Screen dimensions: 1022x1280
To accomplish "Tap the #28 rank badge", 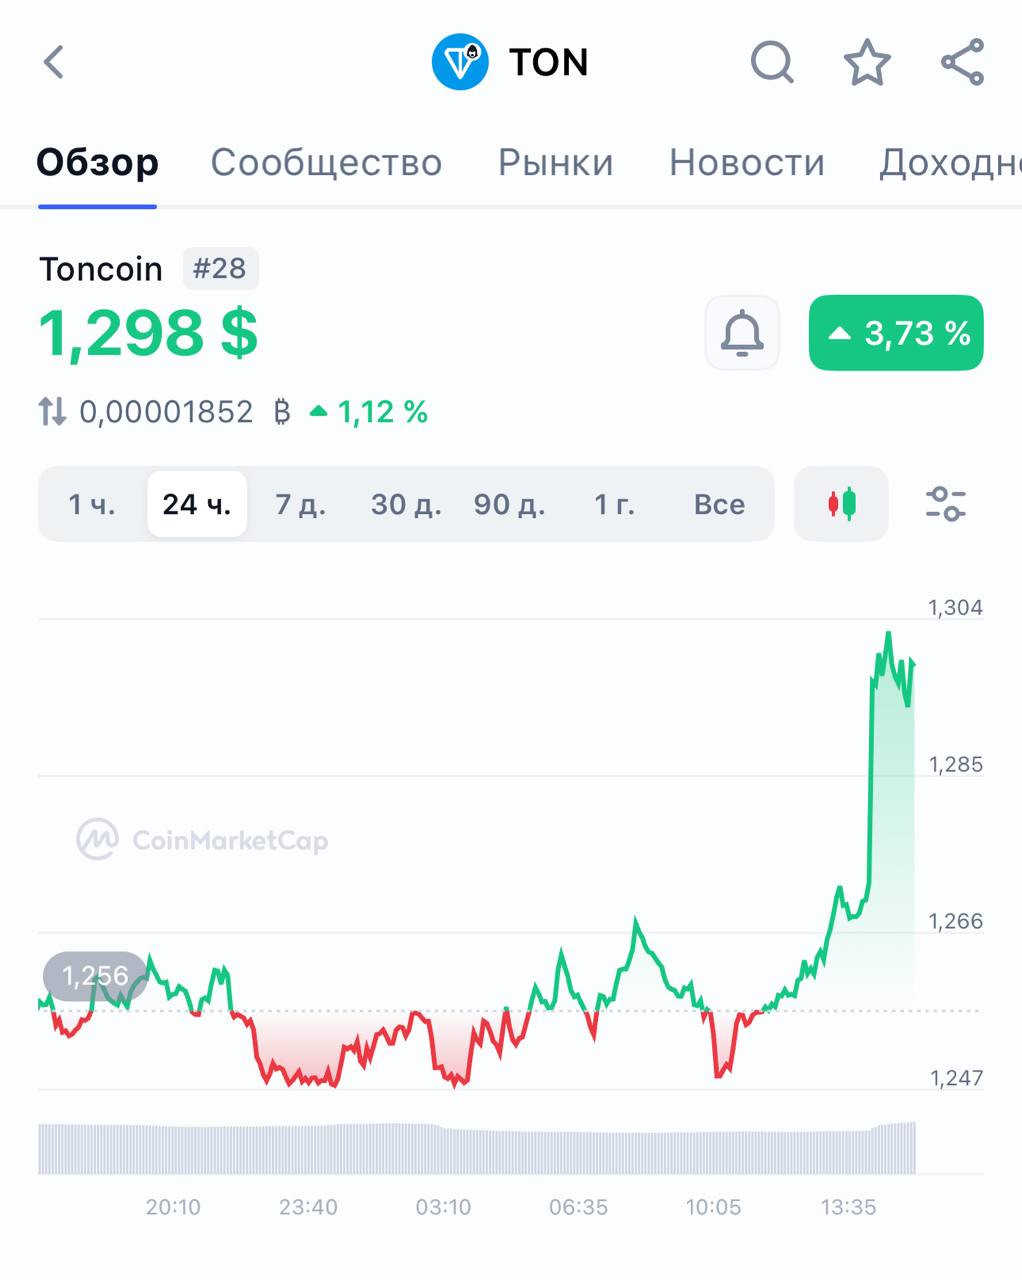I will coord(220,268).
